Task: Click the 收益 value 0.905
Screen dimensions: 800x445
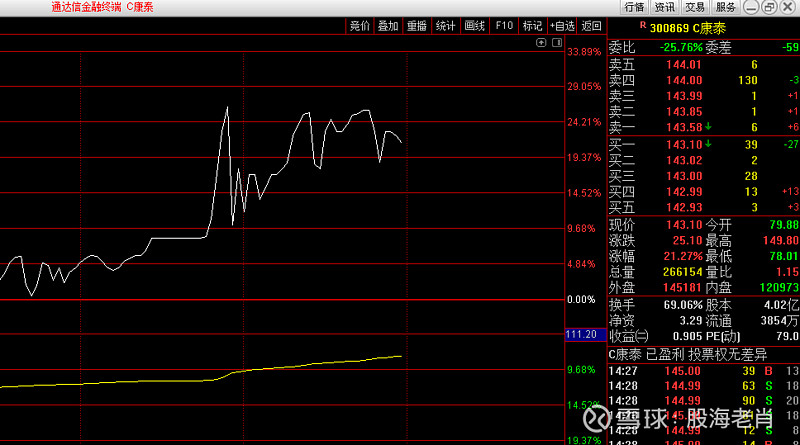Action: [x=686, y=337]
